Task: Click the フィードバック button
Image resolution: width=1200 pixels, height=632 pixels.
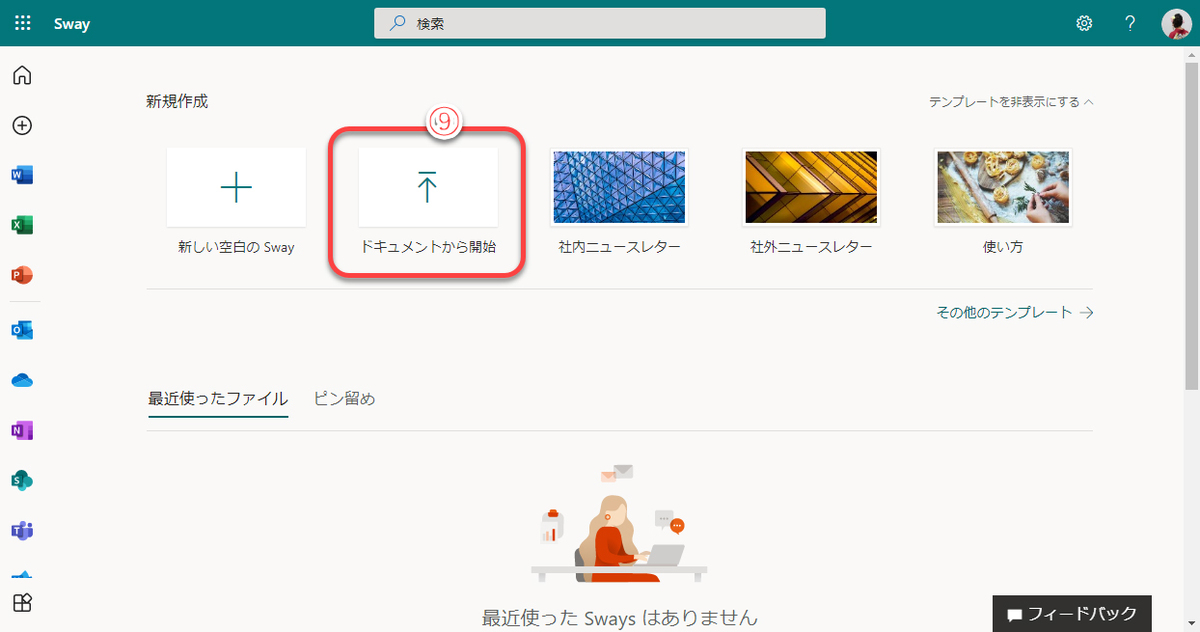Action: 1072,613
